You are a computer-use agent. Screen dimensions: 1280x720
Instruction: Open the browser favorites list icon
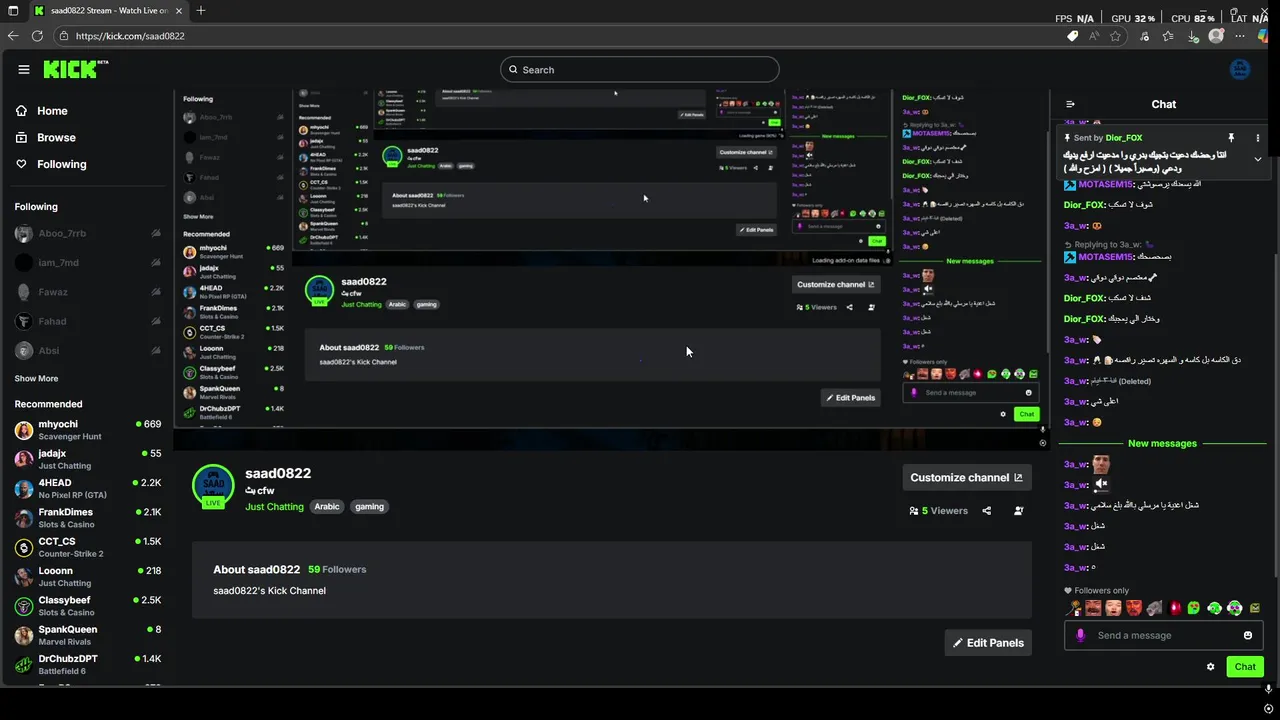[1167, 36]
